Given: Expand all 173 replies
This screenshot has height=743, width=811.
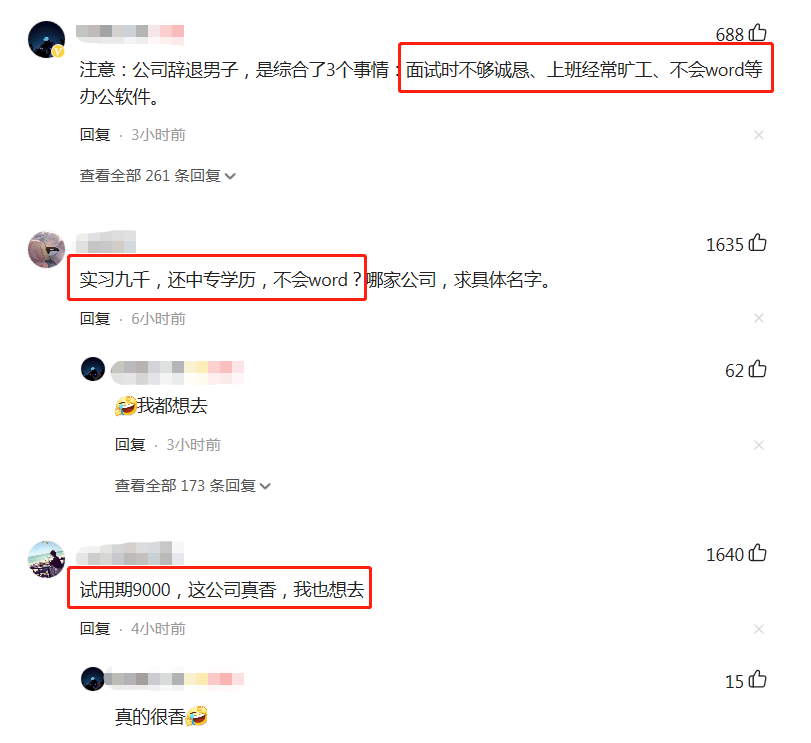Looking at the screenshot, I should [x=192, y=486].
